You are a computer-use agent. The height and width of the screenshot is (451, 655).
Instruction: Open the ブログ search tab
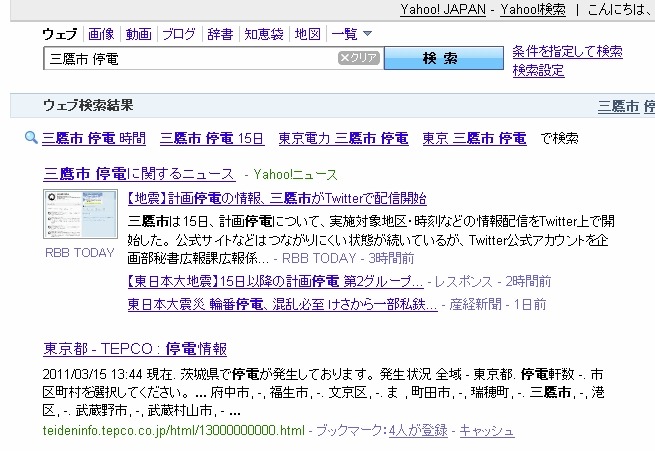pyautogui.click(x=178, y=34)
